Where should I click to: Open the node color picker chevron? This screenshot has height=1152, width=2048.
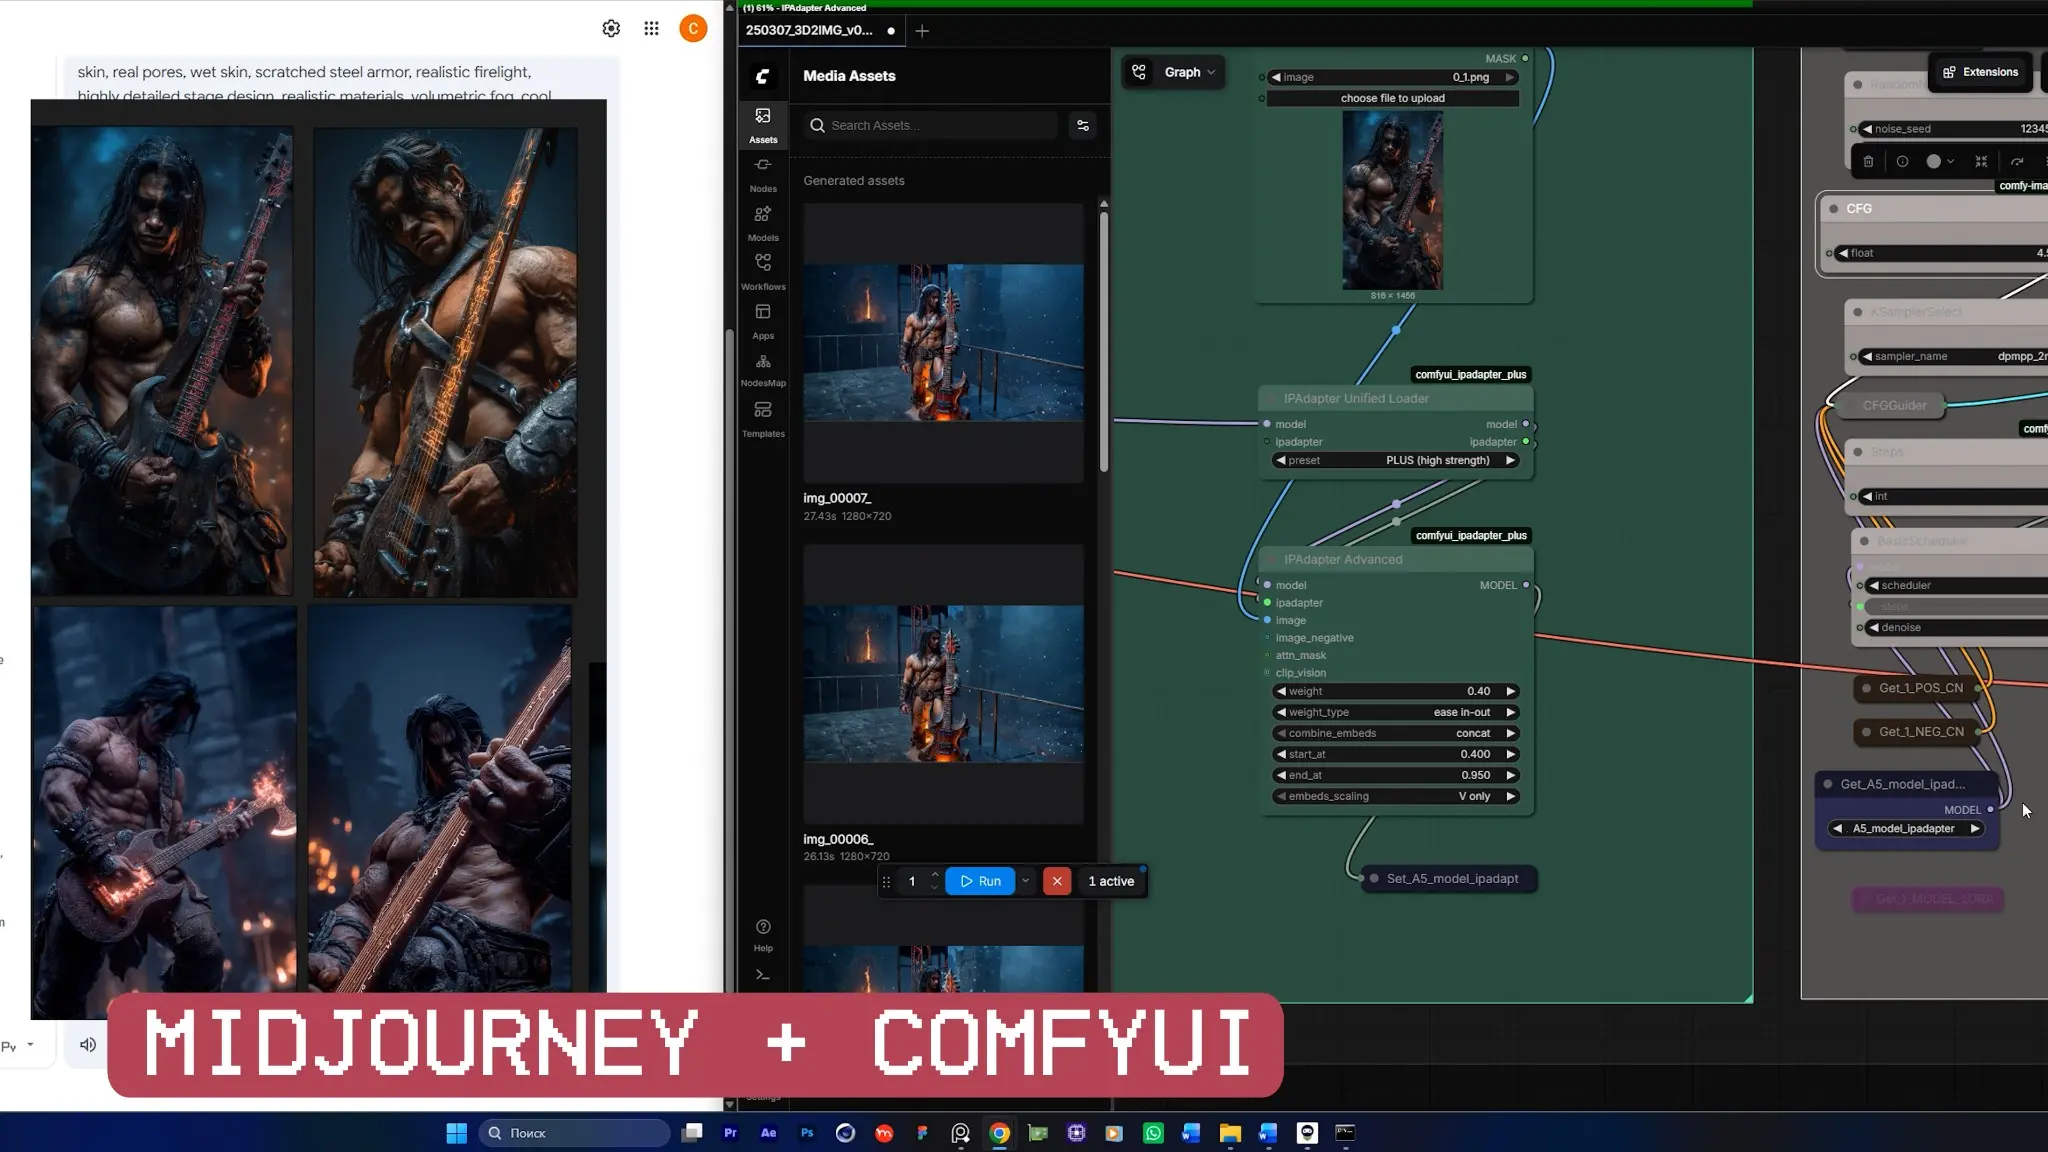pos(1950,161)
